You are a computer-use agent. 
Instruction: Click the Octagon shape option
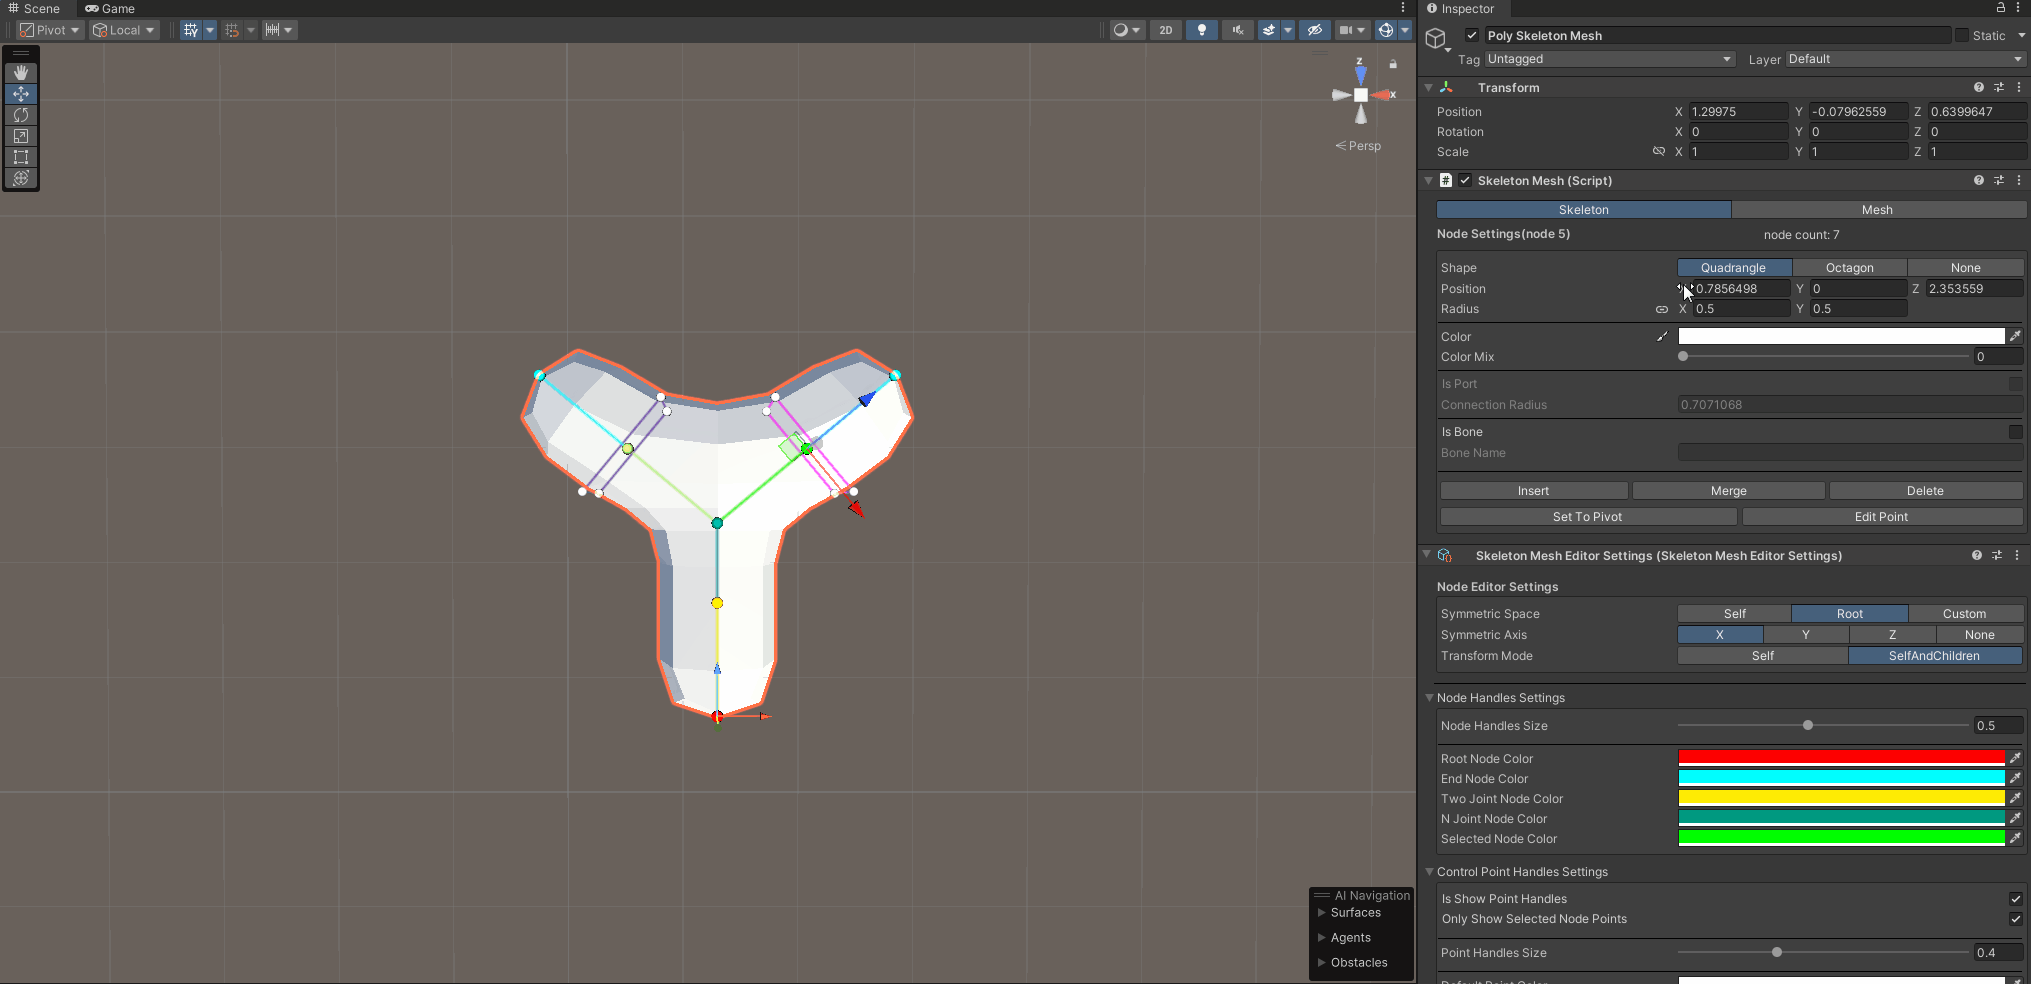[1850, 267]
